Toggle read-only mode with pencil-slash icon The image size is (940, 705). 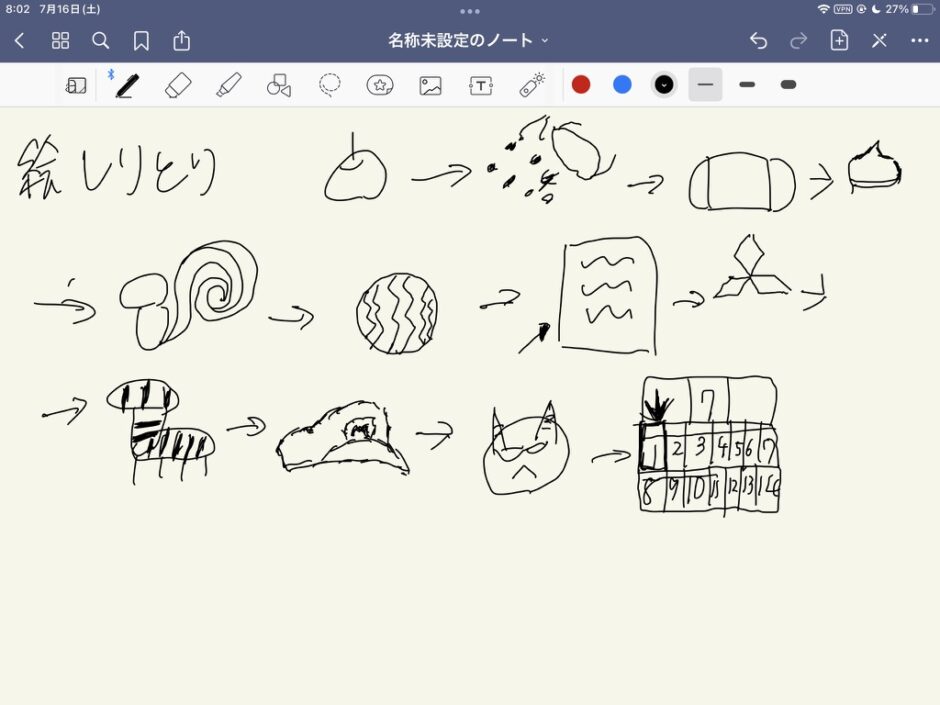coord(879,40)
